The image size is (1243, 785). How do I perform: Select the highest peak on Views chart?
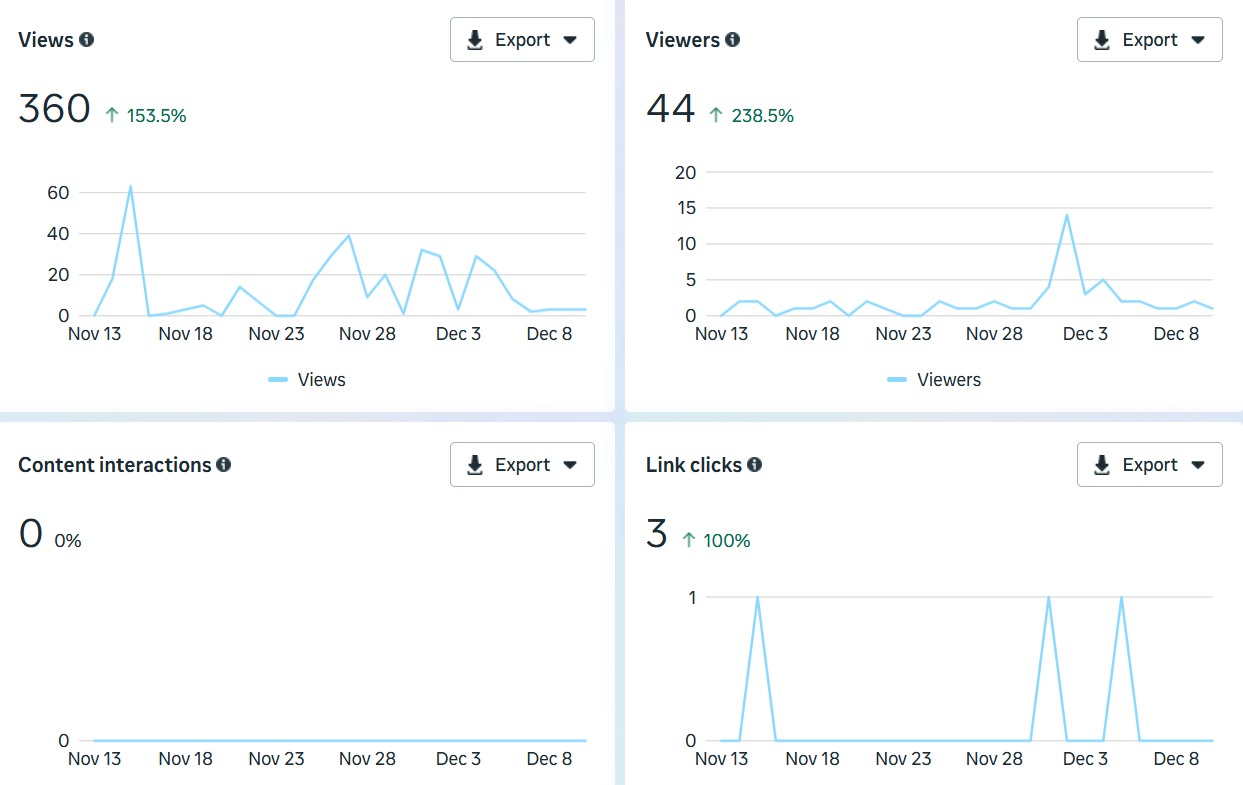pos(130,186)
